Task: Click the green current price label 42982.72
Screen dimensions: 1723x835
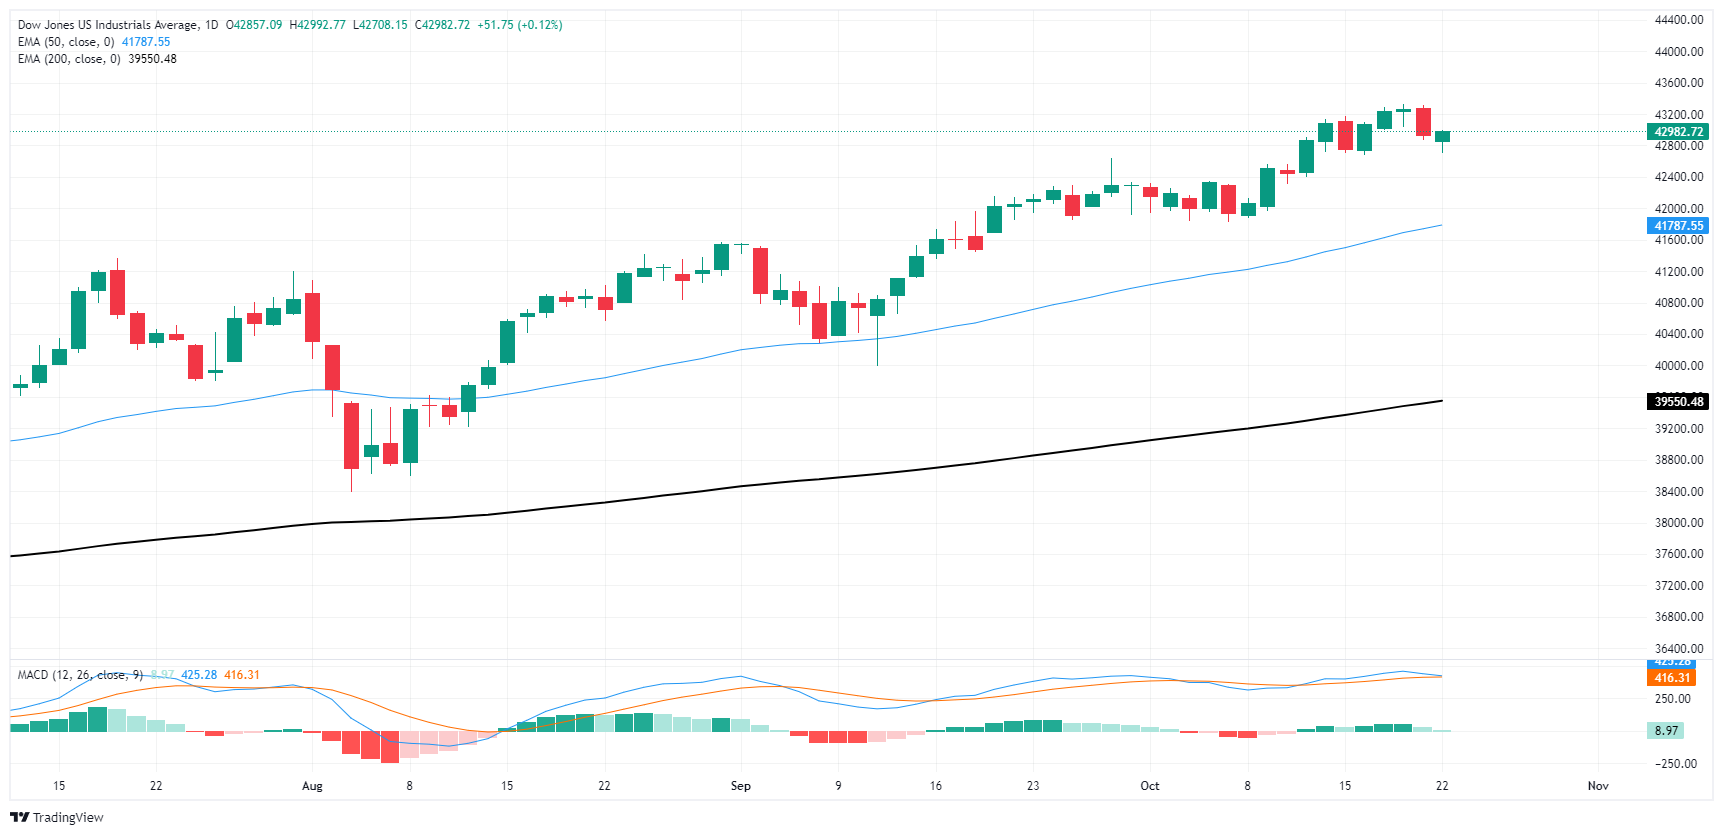Action: tap(1678, 132)
